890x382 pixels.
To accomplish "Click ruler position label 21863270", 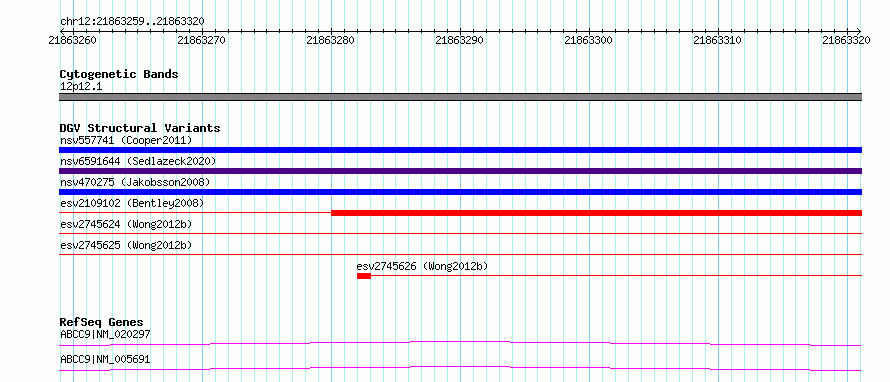I will 201,40.
